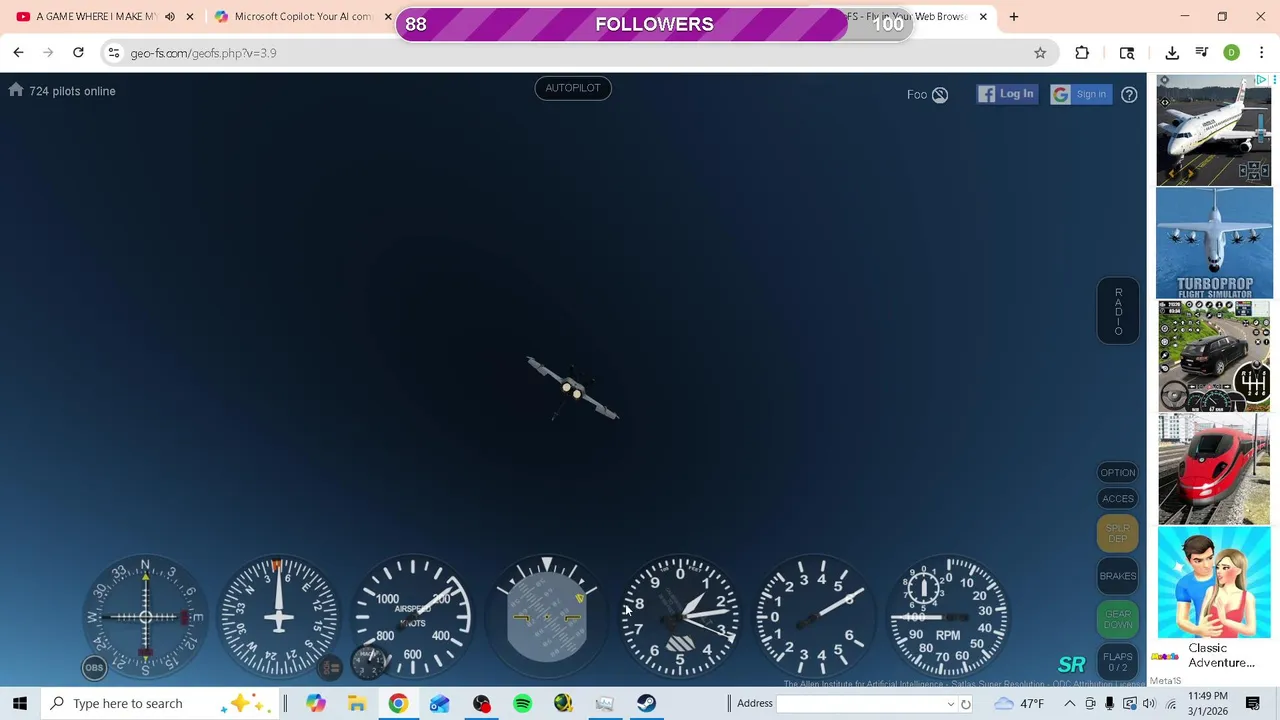The image size is (1280, 720).
Task: Click the RPM tachometer gauge
Action: (x=948, y=617)
